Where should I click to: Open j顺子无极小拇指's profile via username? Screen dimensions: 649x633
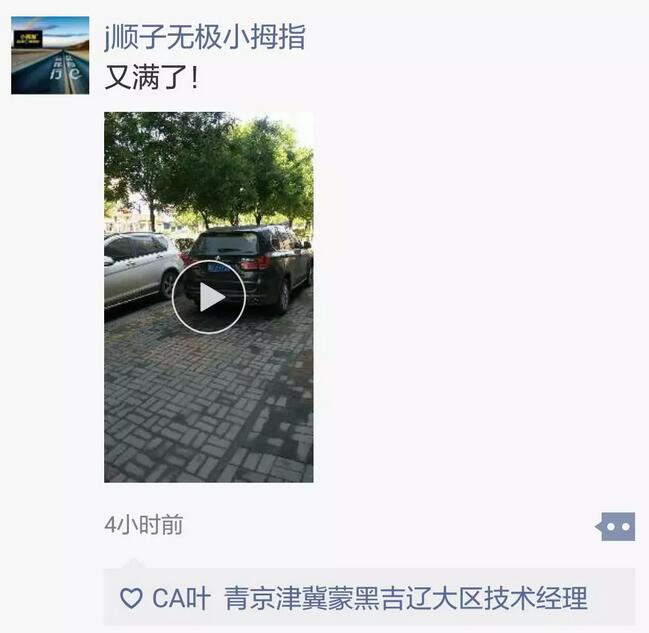click(x=204, y=37)
